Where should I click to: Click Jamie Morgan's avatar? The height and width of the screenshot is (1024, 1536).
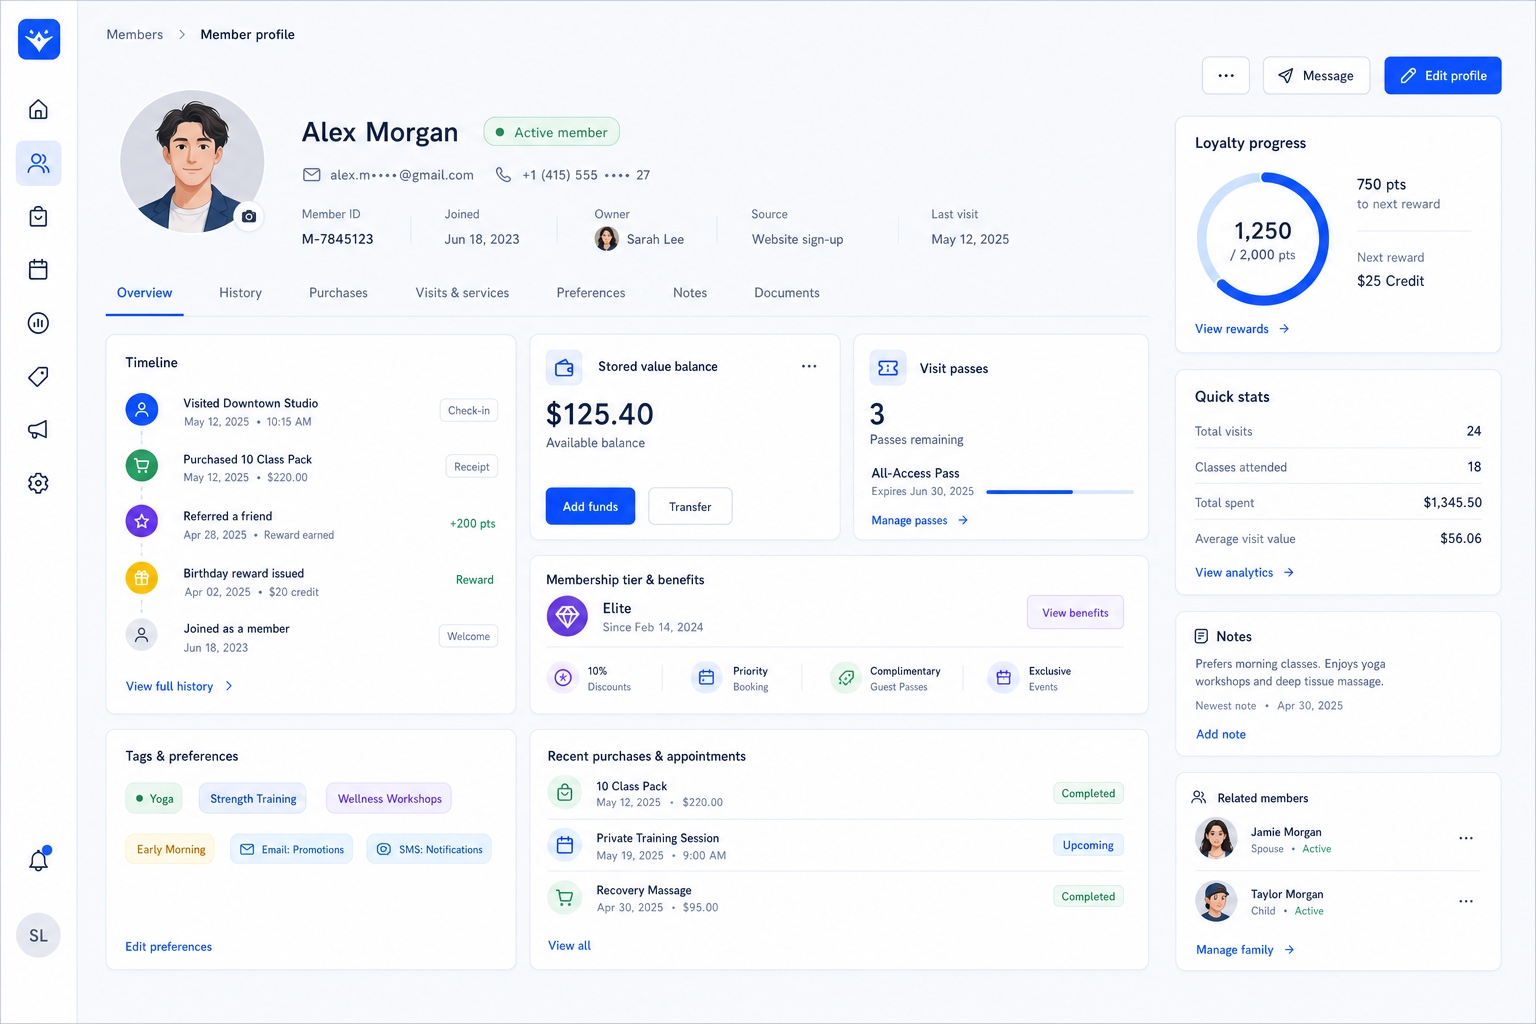click(x=1216, y=838)
